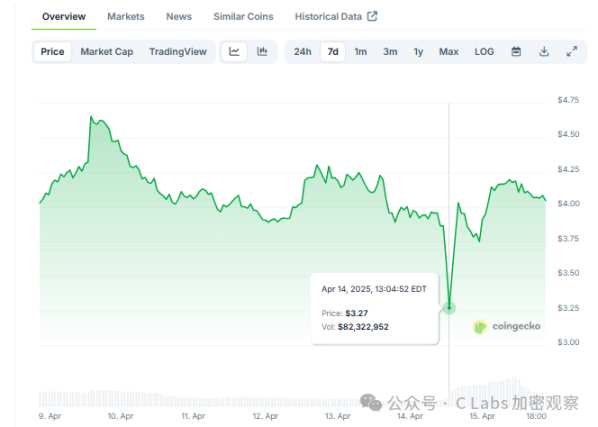
Task: Click the 13. Apr date label
Action: pos(338,416)
